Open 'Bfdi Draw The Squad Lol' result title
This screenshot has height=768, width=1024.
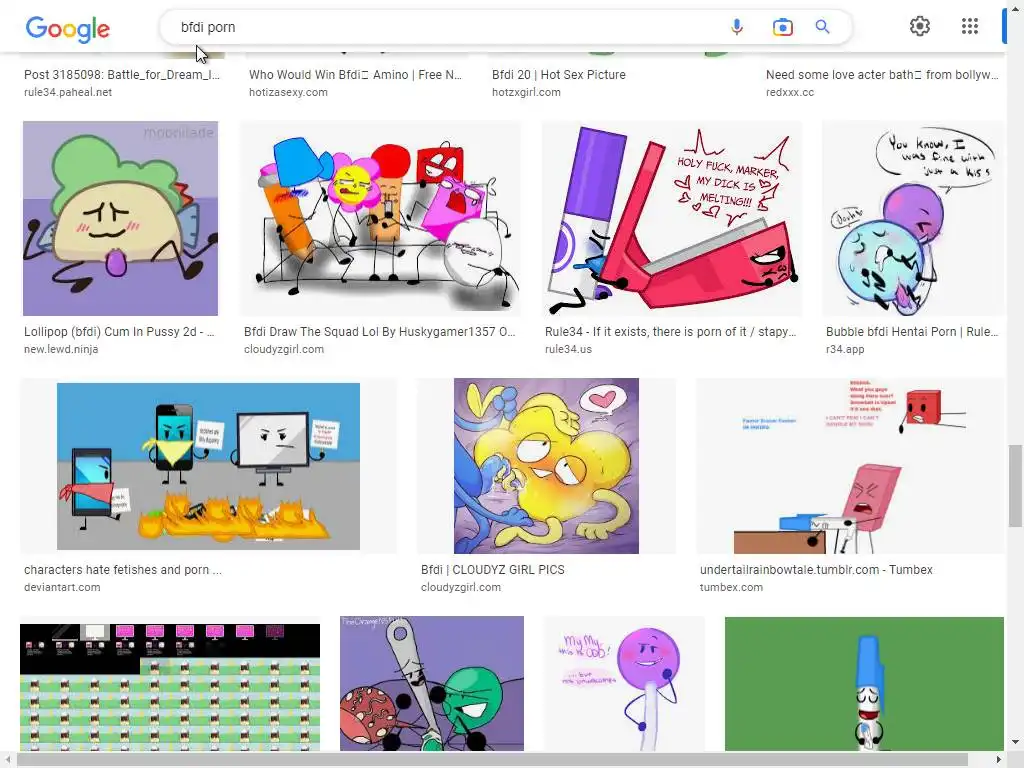[x=379, y=332]
